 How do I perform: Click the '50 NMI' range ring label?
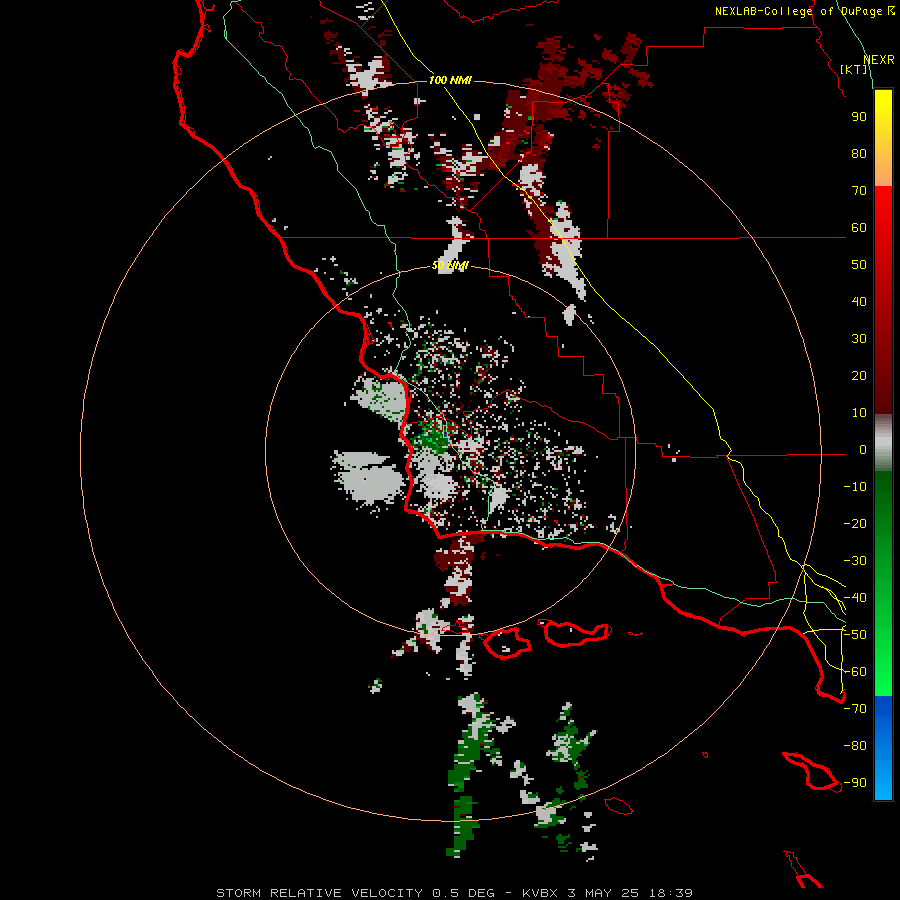[451, 265]
